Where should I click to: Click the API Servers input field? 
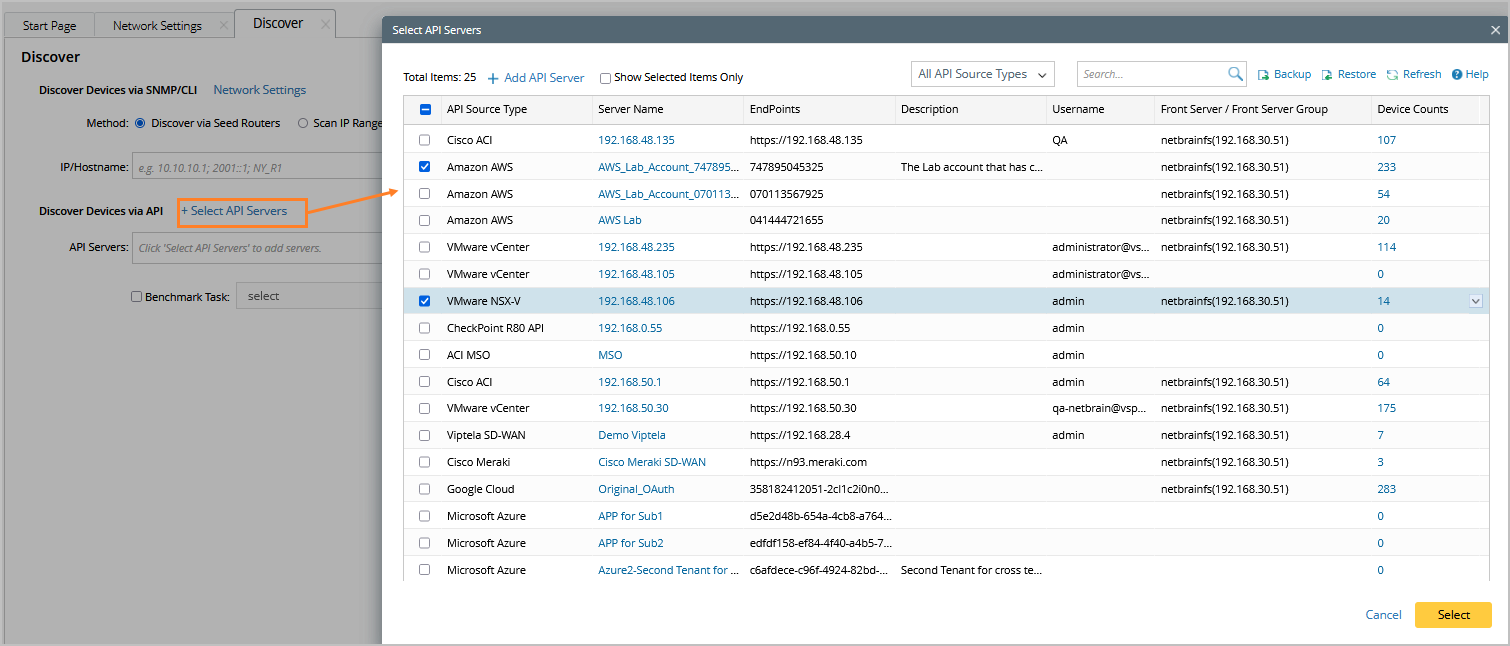coord(258,247)
